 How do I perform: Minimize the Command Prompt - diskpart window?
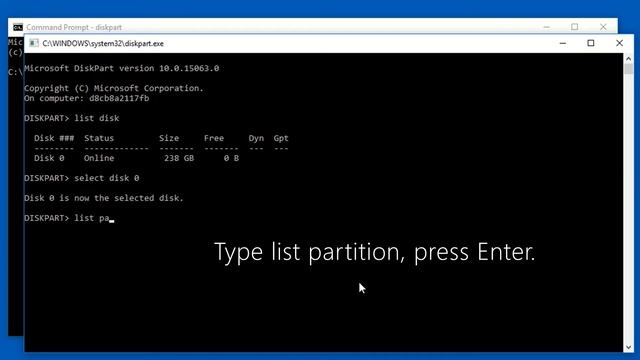coord(547,27)
